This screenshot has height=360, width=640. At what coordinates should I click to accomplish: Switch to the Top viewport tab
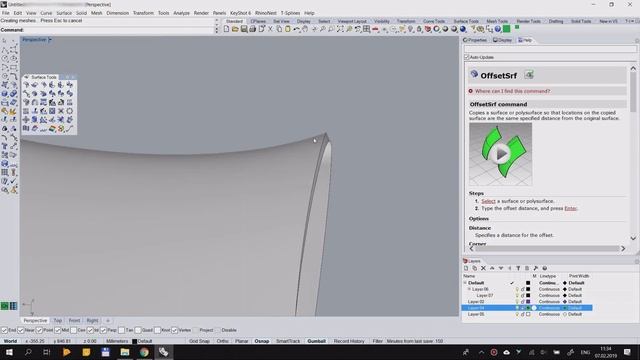point(58,320)
